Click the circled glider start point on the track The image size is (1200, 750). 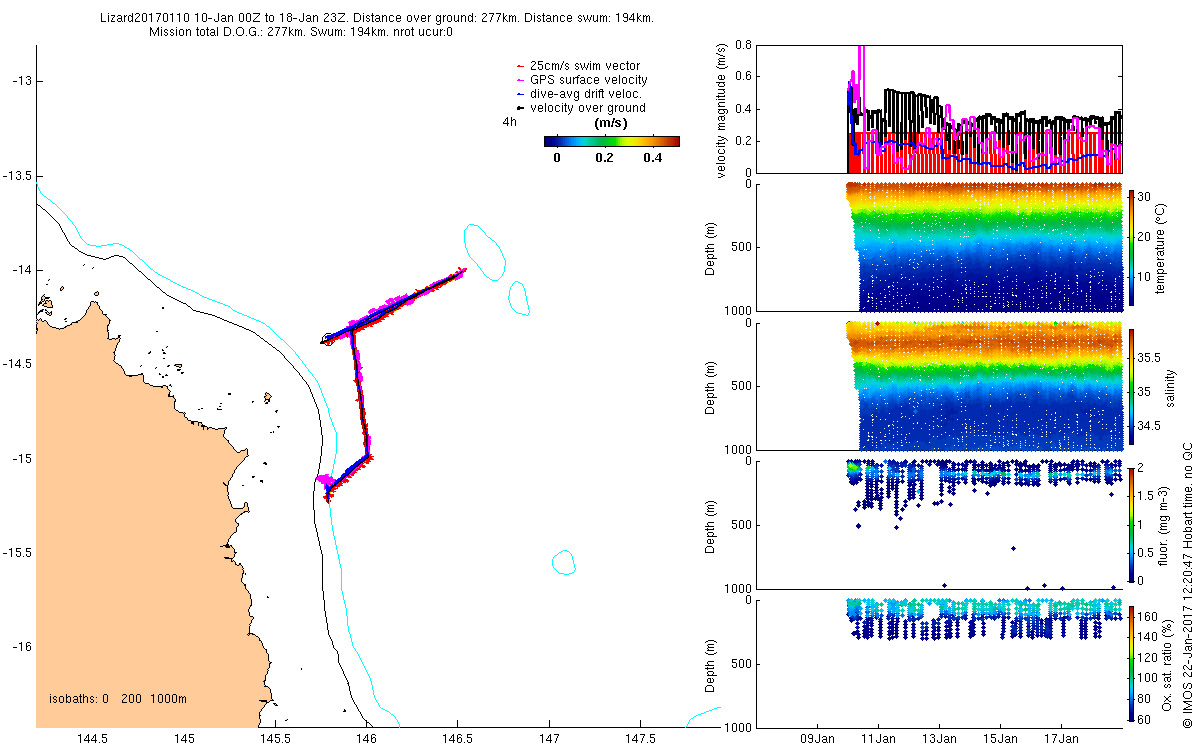[329, 339]
